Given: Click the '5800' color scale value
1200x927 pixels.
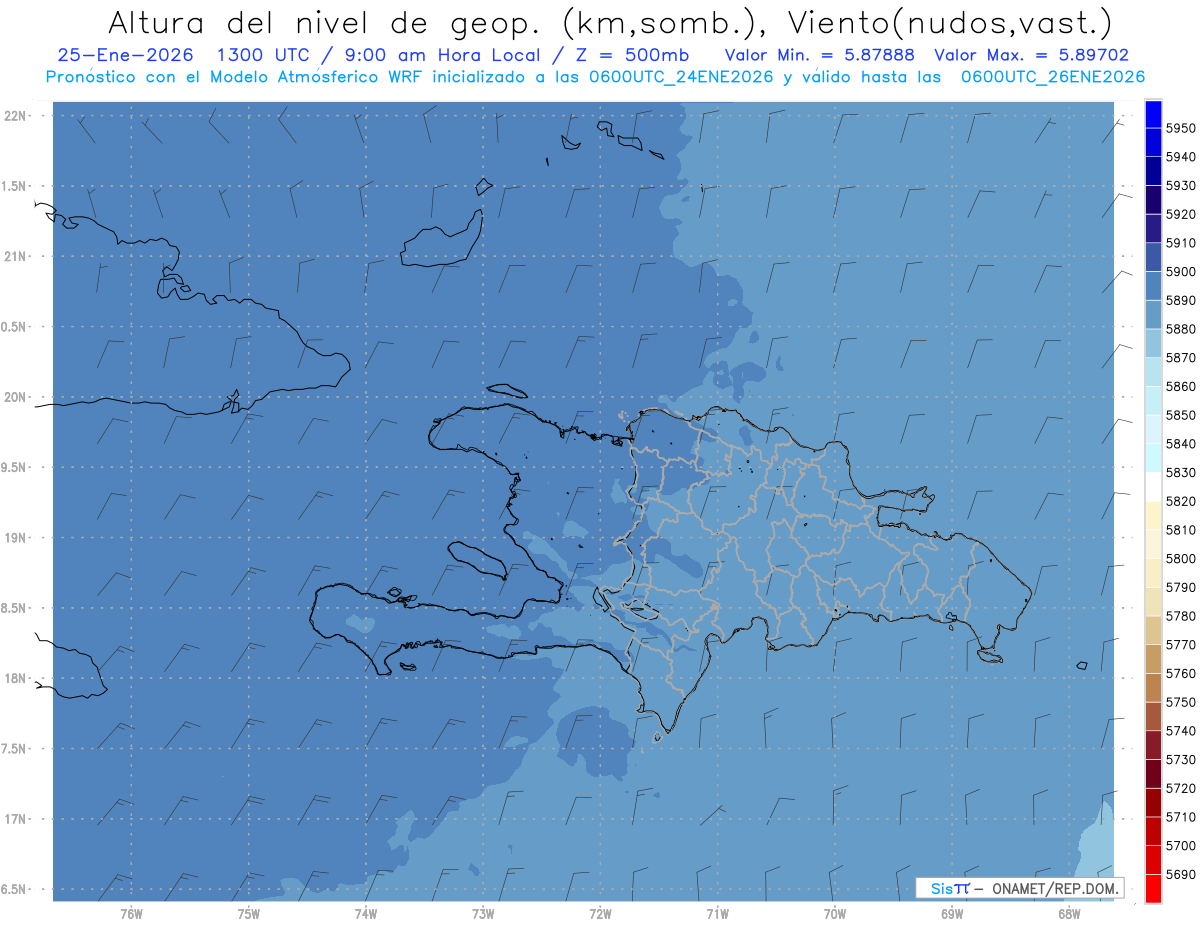Looking at the screenshot, I should (x=1180, y=558).
